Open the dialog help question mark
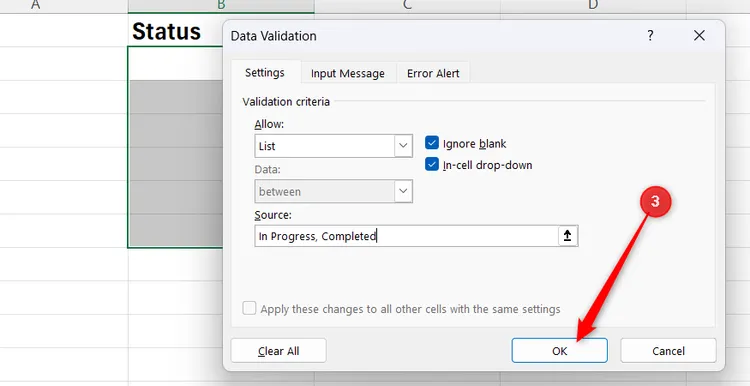Viewport: 750px width, 386px height. pos(650,35)
